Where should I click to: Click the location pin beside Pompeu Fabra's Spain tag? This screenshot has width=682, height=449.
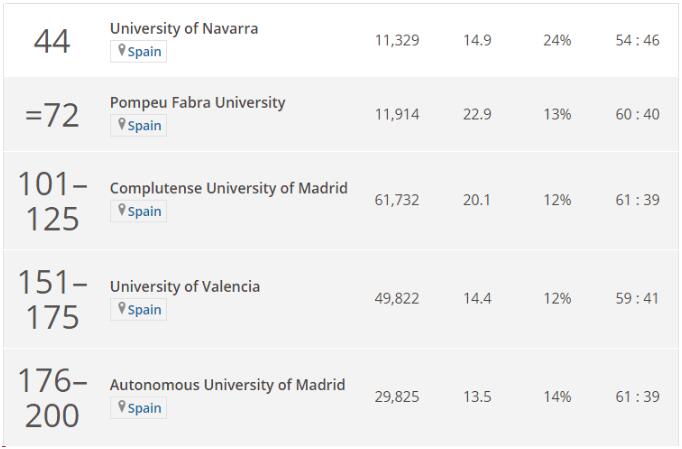coord(122,125)
